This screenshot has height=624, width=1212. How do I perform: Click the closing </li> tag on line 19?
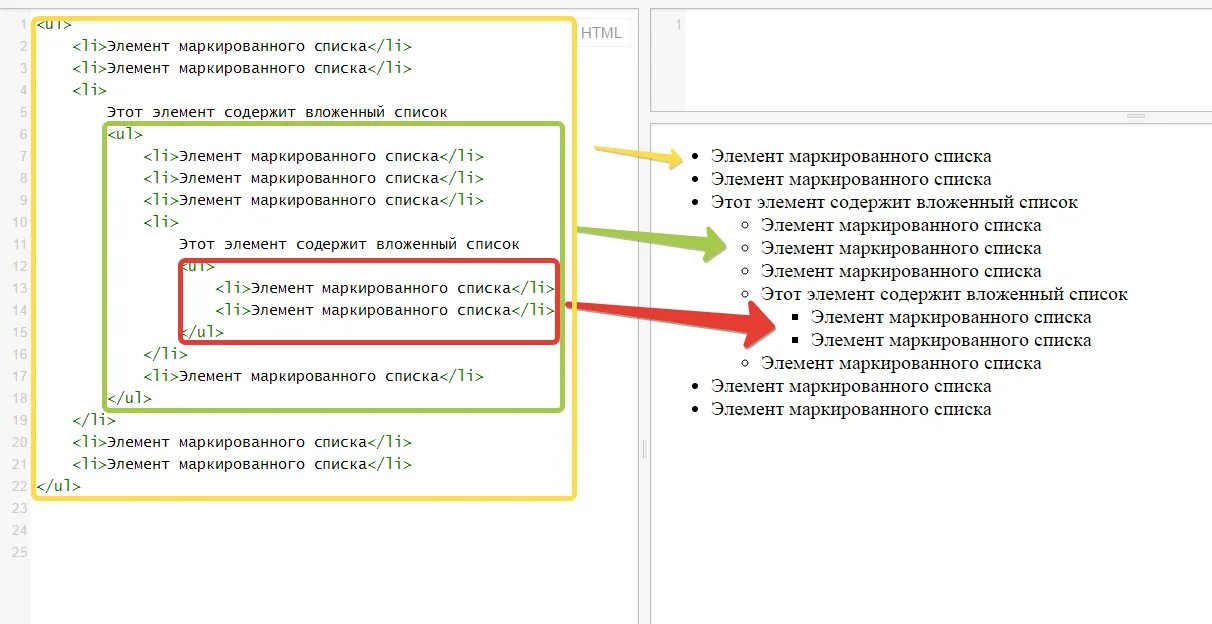94,420
